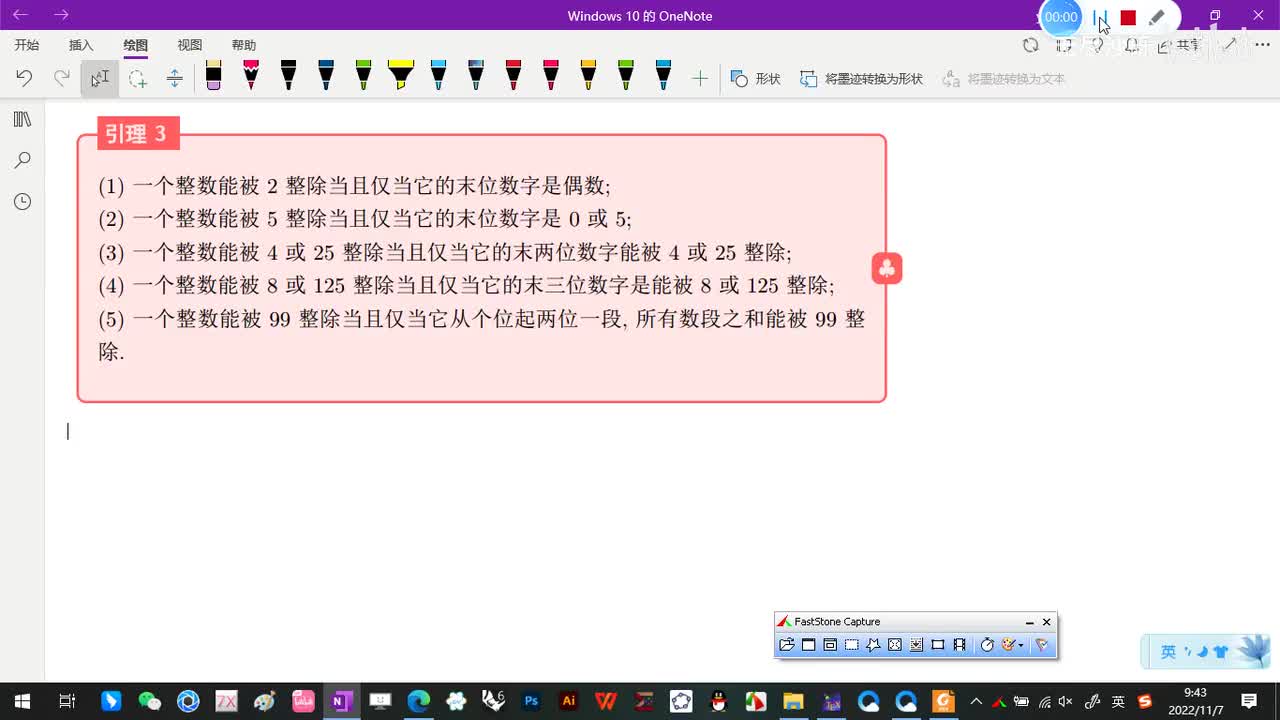Open file in FastStone Capture

(787, 645)
